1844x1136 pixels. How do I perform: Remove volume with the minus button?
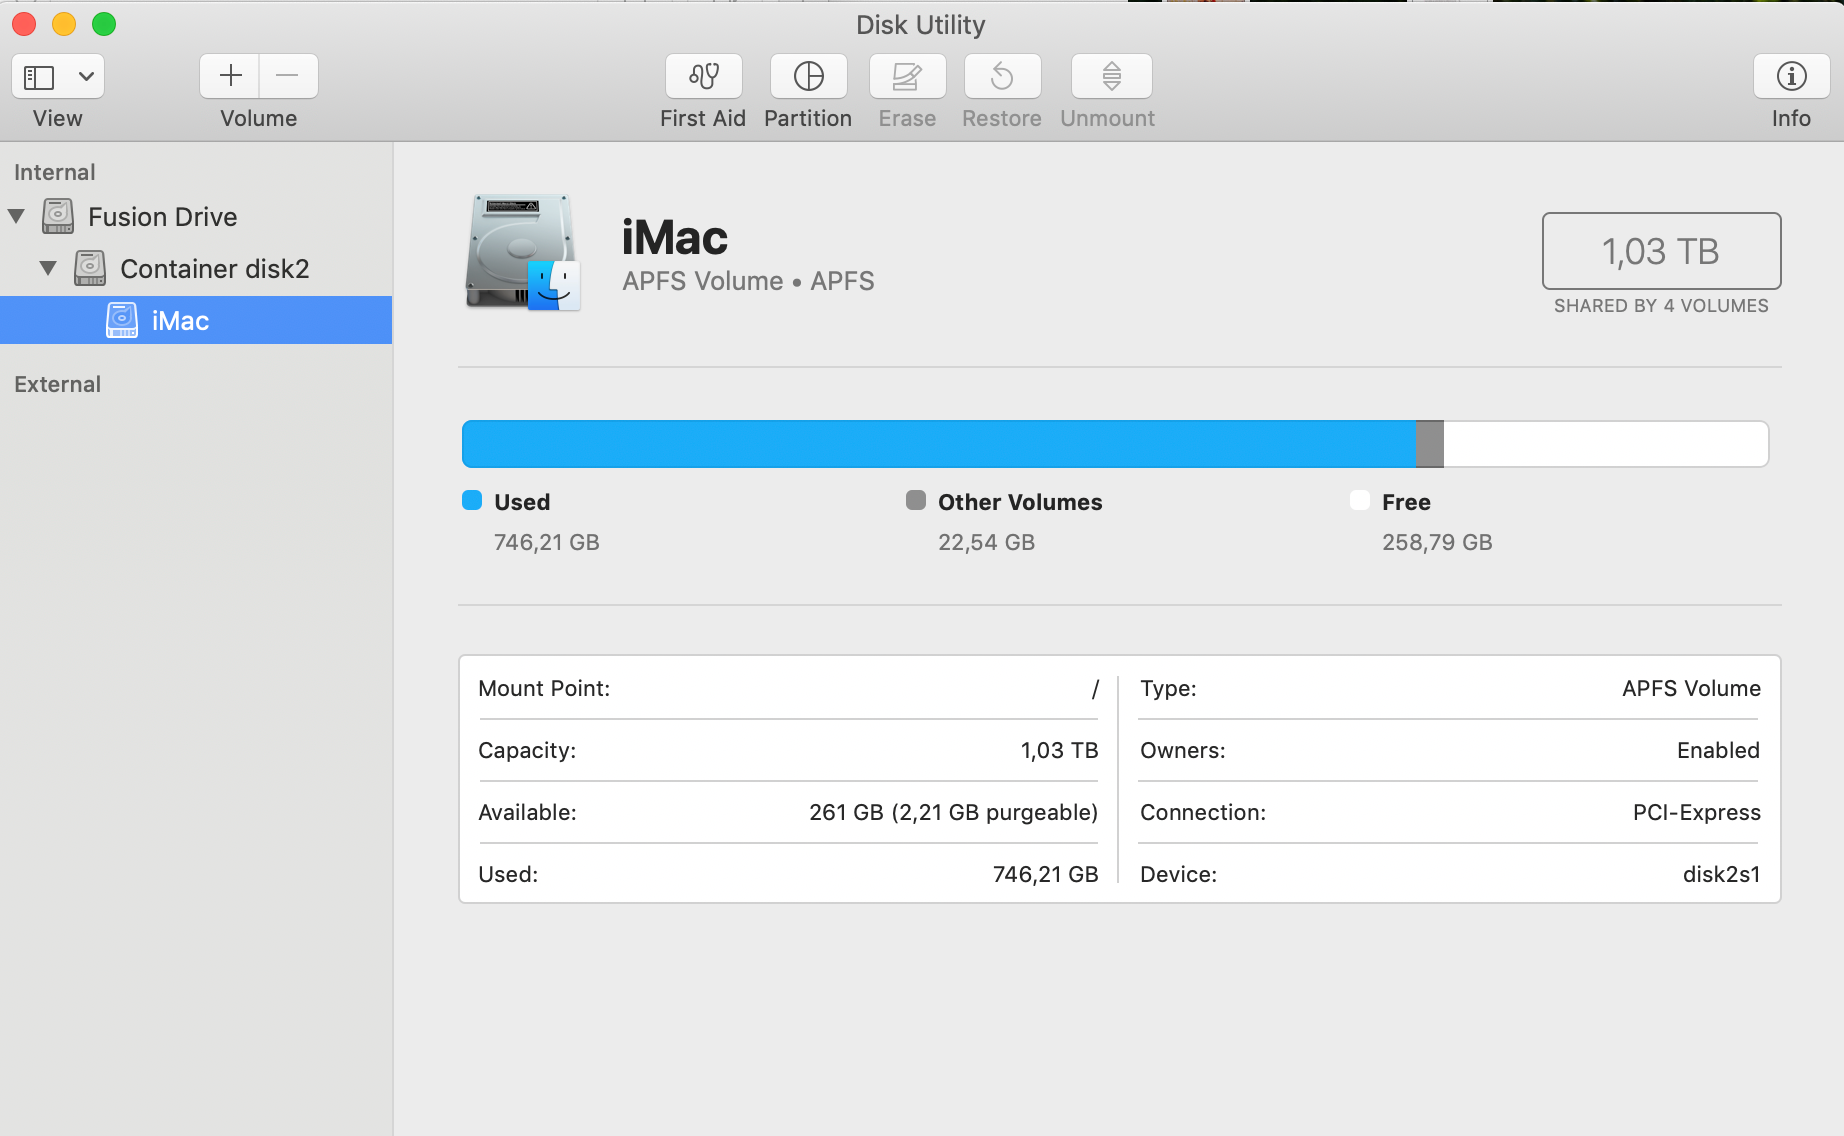[x=288, y=76]
